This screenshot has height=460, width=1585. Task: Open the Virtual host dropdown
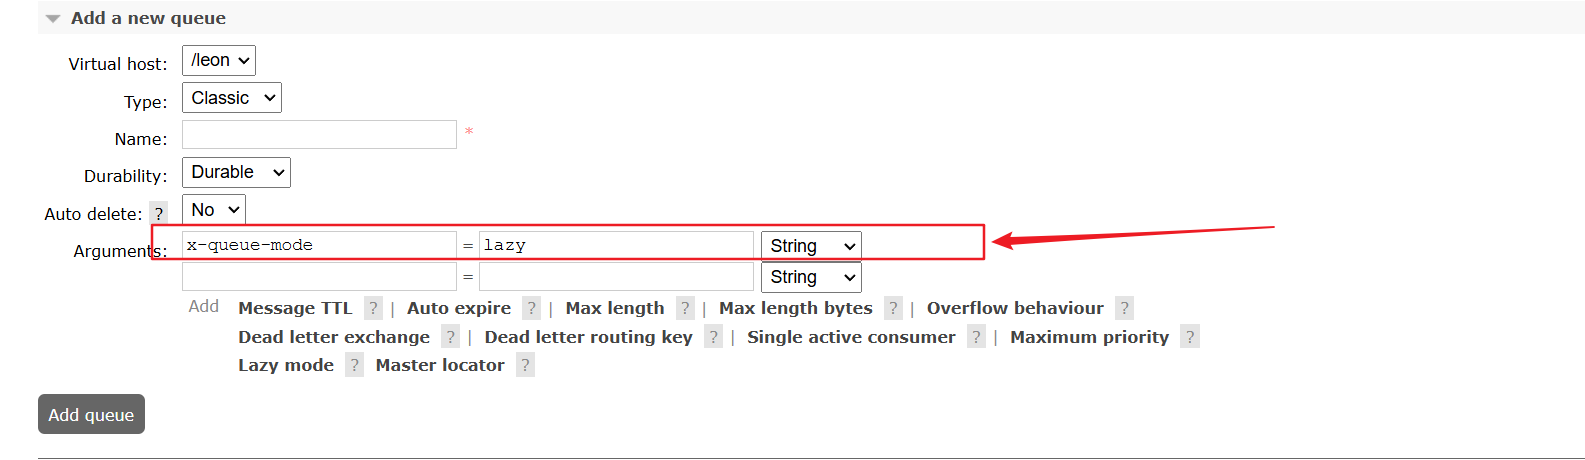(219, 60)
